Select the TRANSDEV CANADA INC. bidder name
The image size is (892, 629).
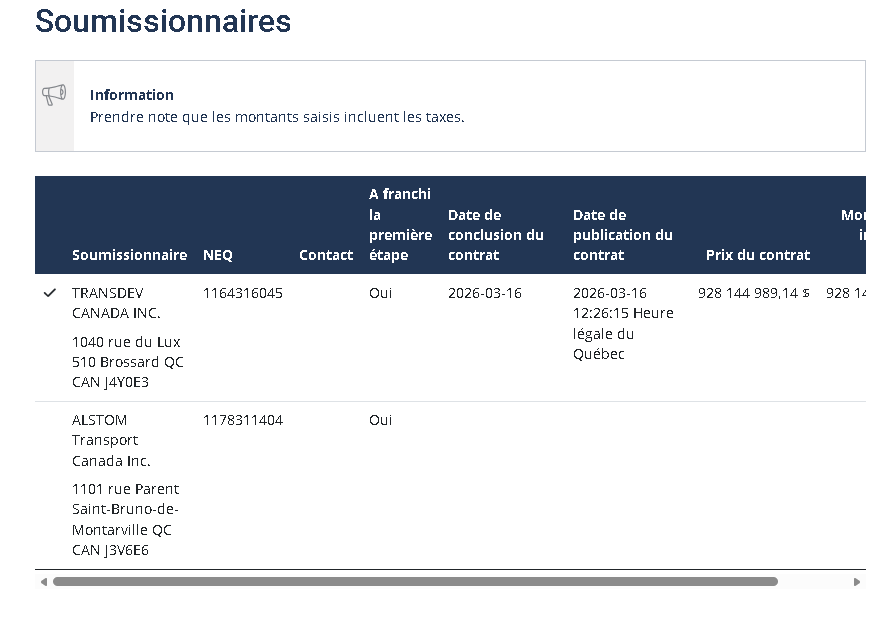[116, 303]
